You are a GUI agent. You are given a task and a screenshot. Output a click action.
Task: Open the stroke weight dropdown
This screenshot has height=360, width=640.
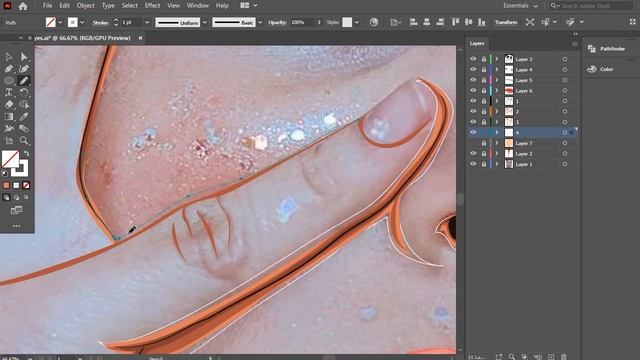click(x=147, y=22)
